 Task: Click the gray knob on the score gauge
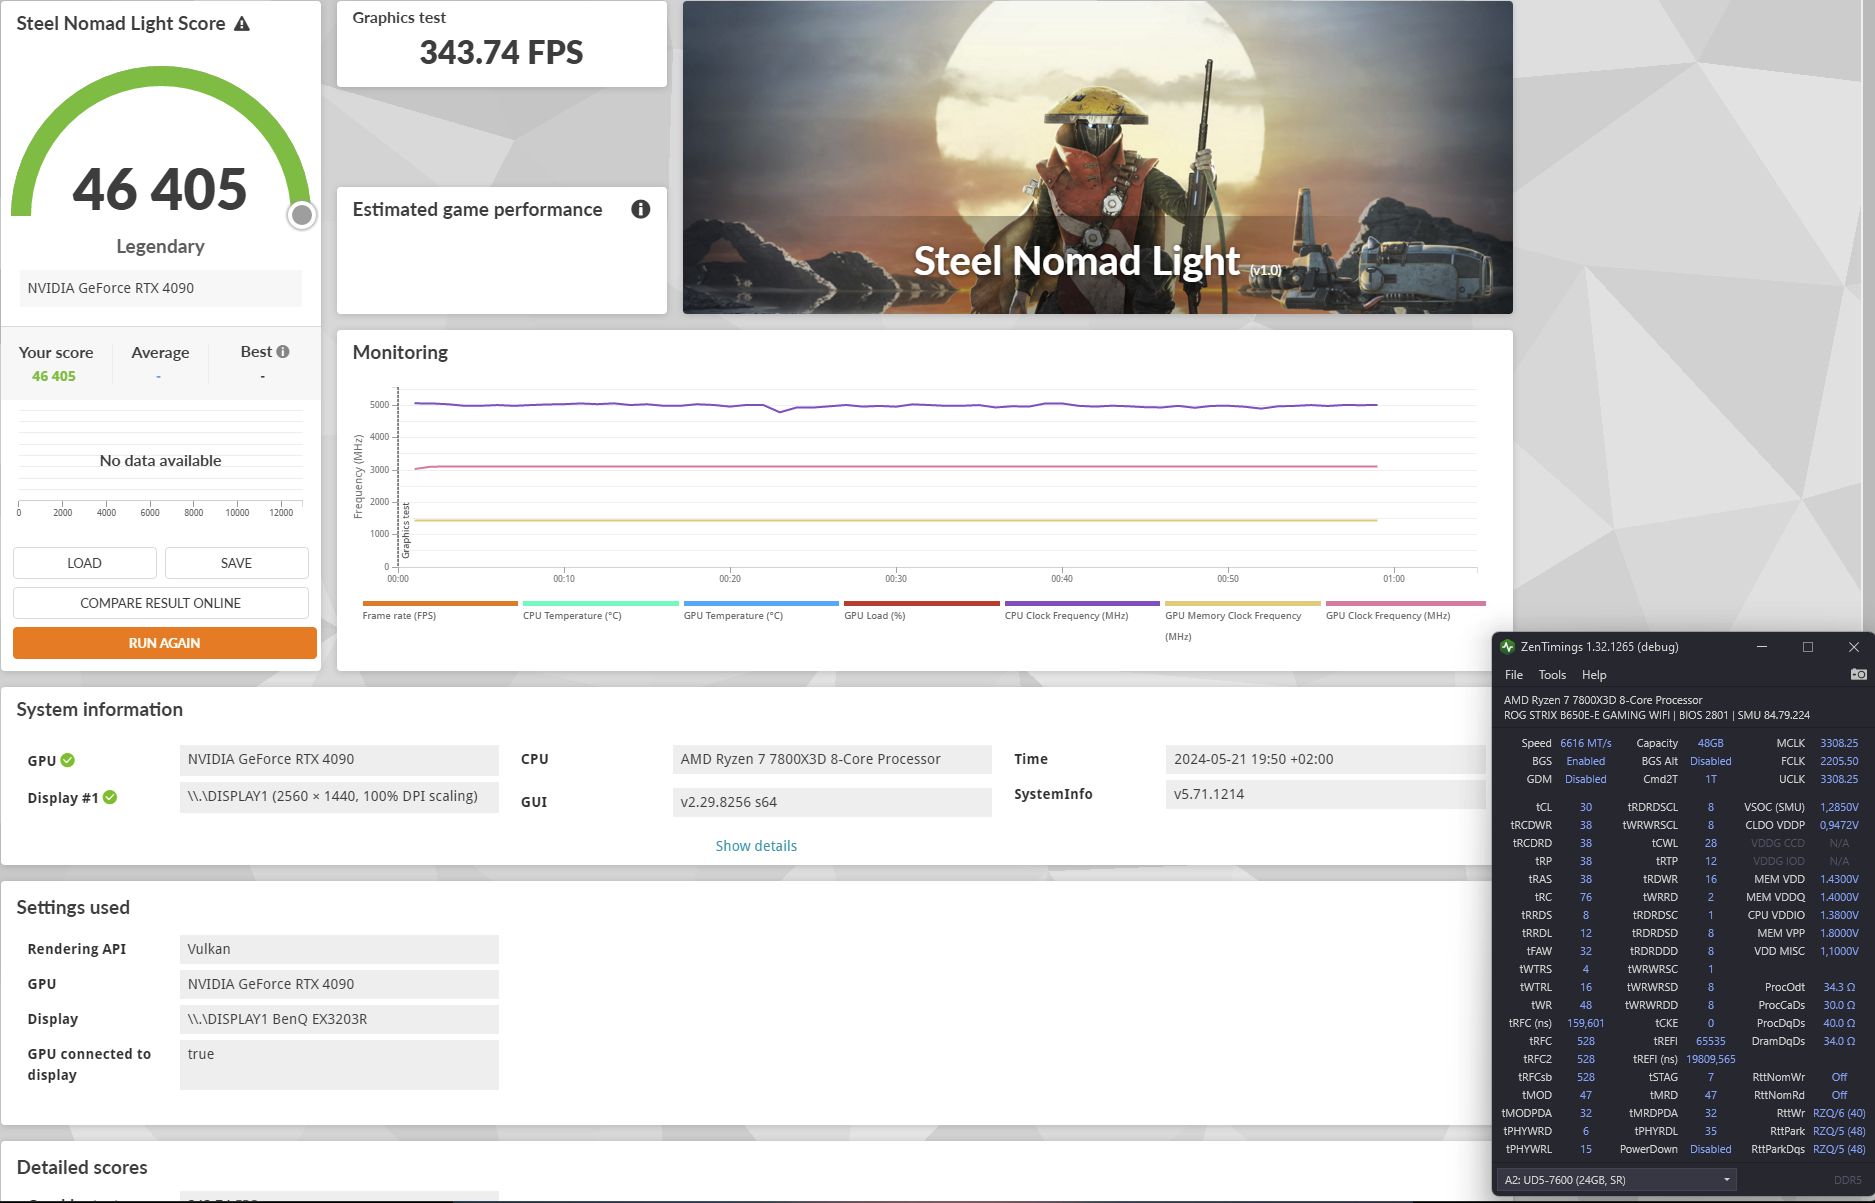(302, 215)
